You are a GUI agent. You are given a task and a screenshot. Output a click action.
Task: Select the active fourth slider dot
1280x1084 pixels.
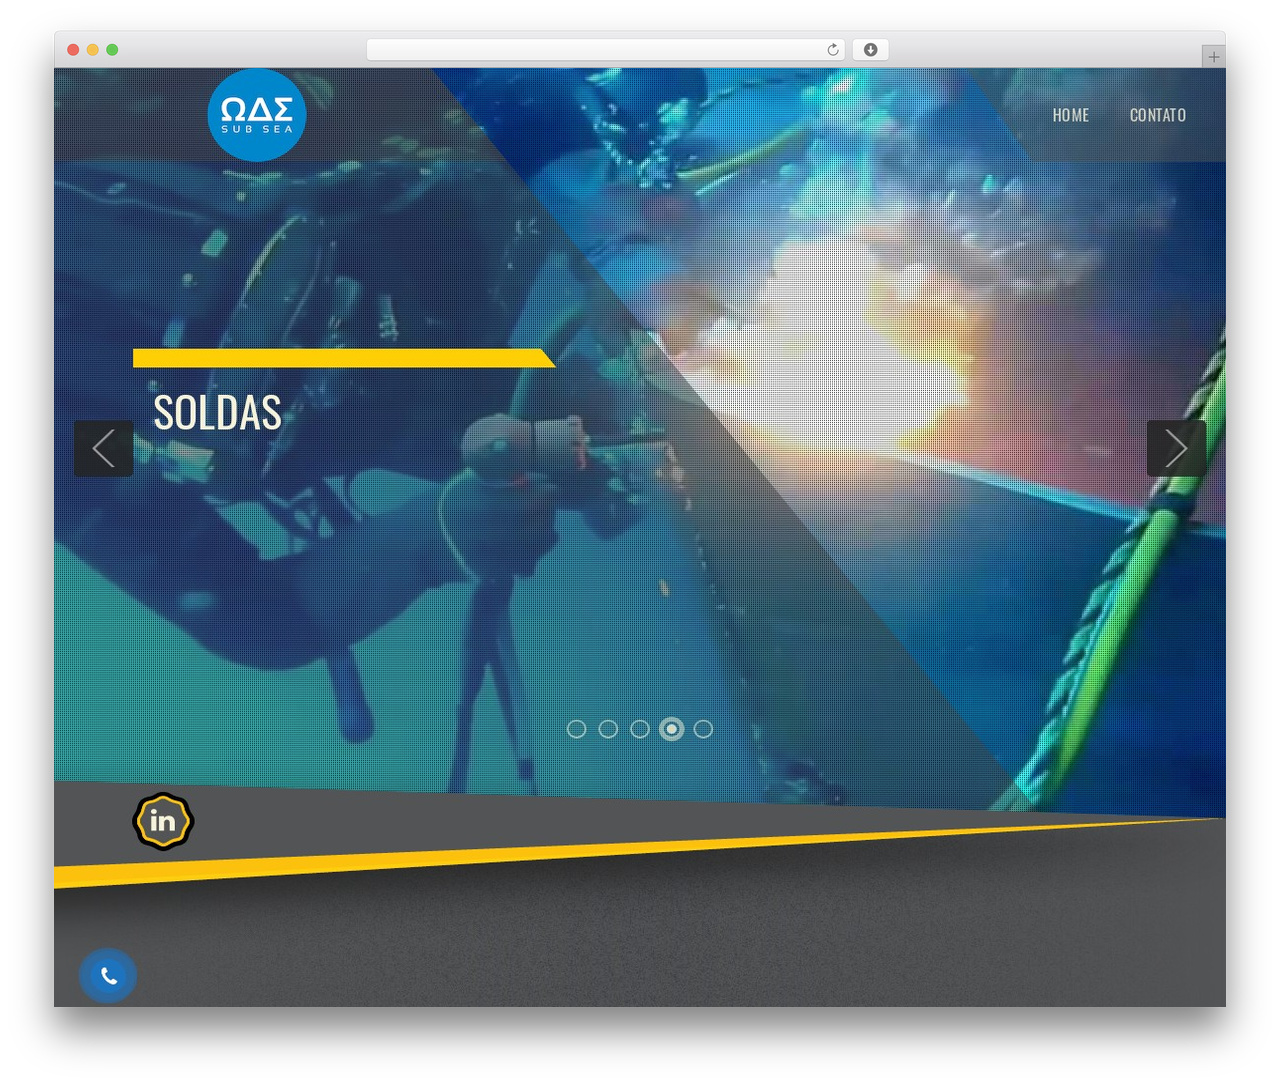672,729
